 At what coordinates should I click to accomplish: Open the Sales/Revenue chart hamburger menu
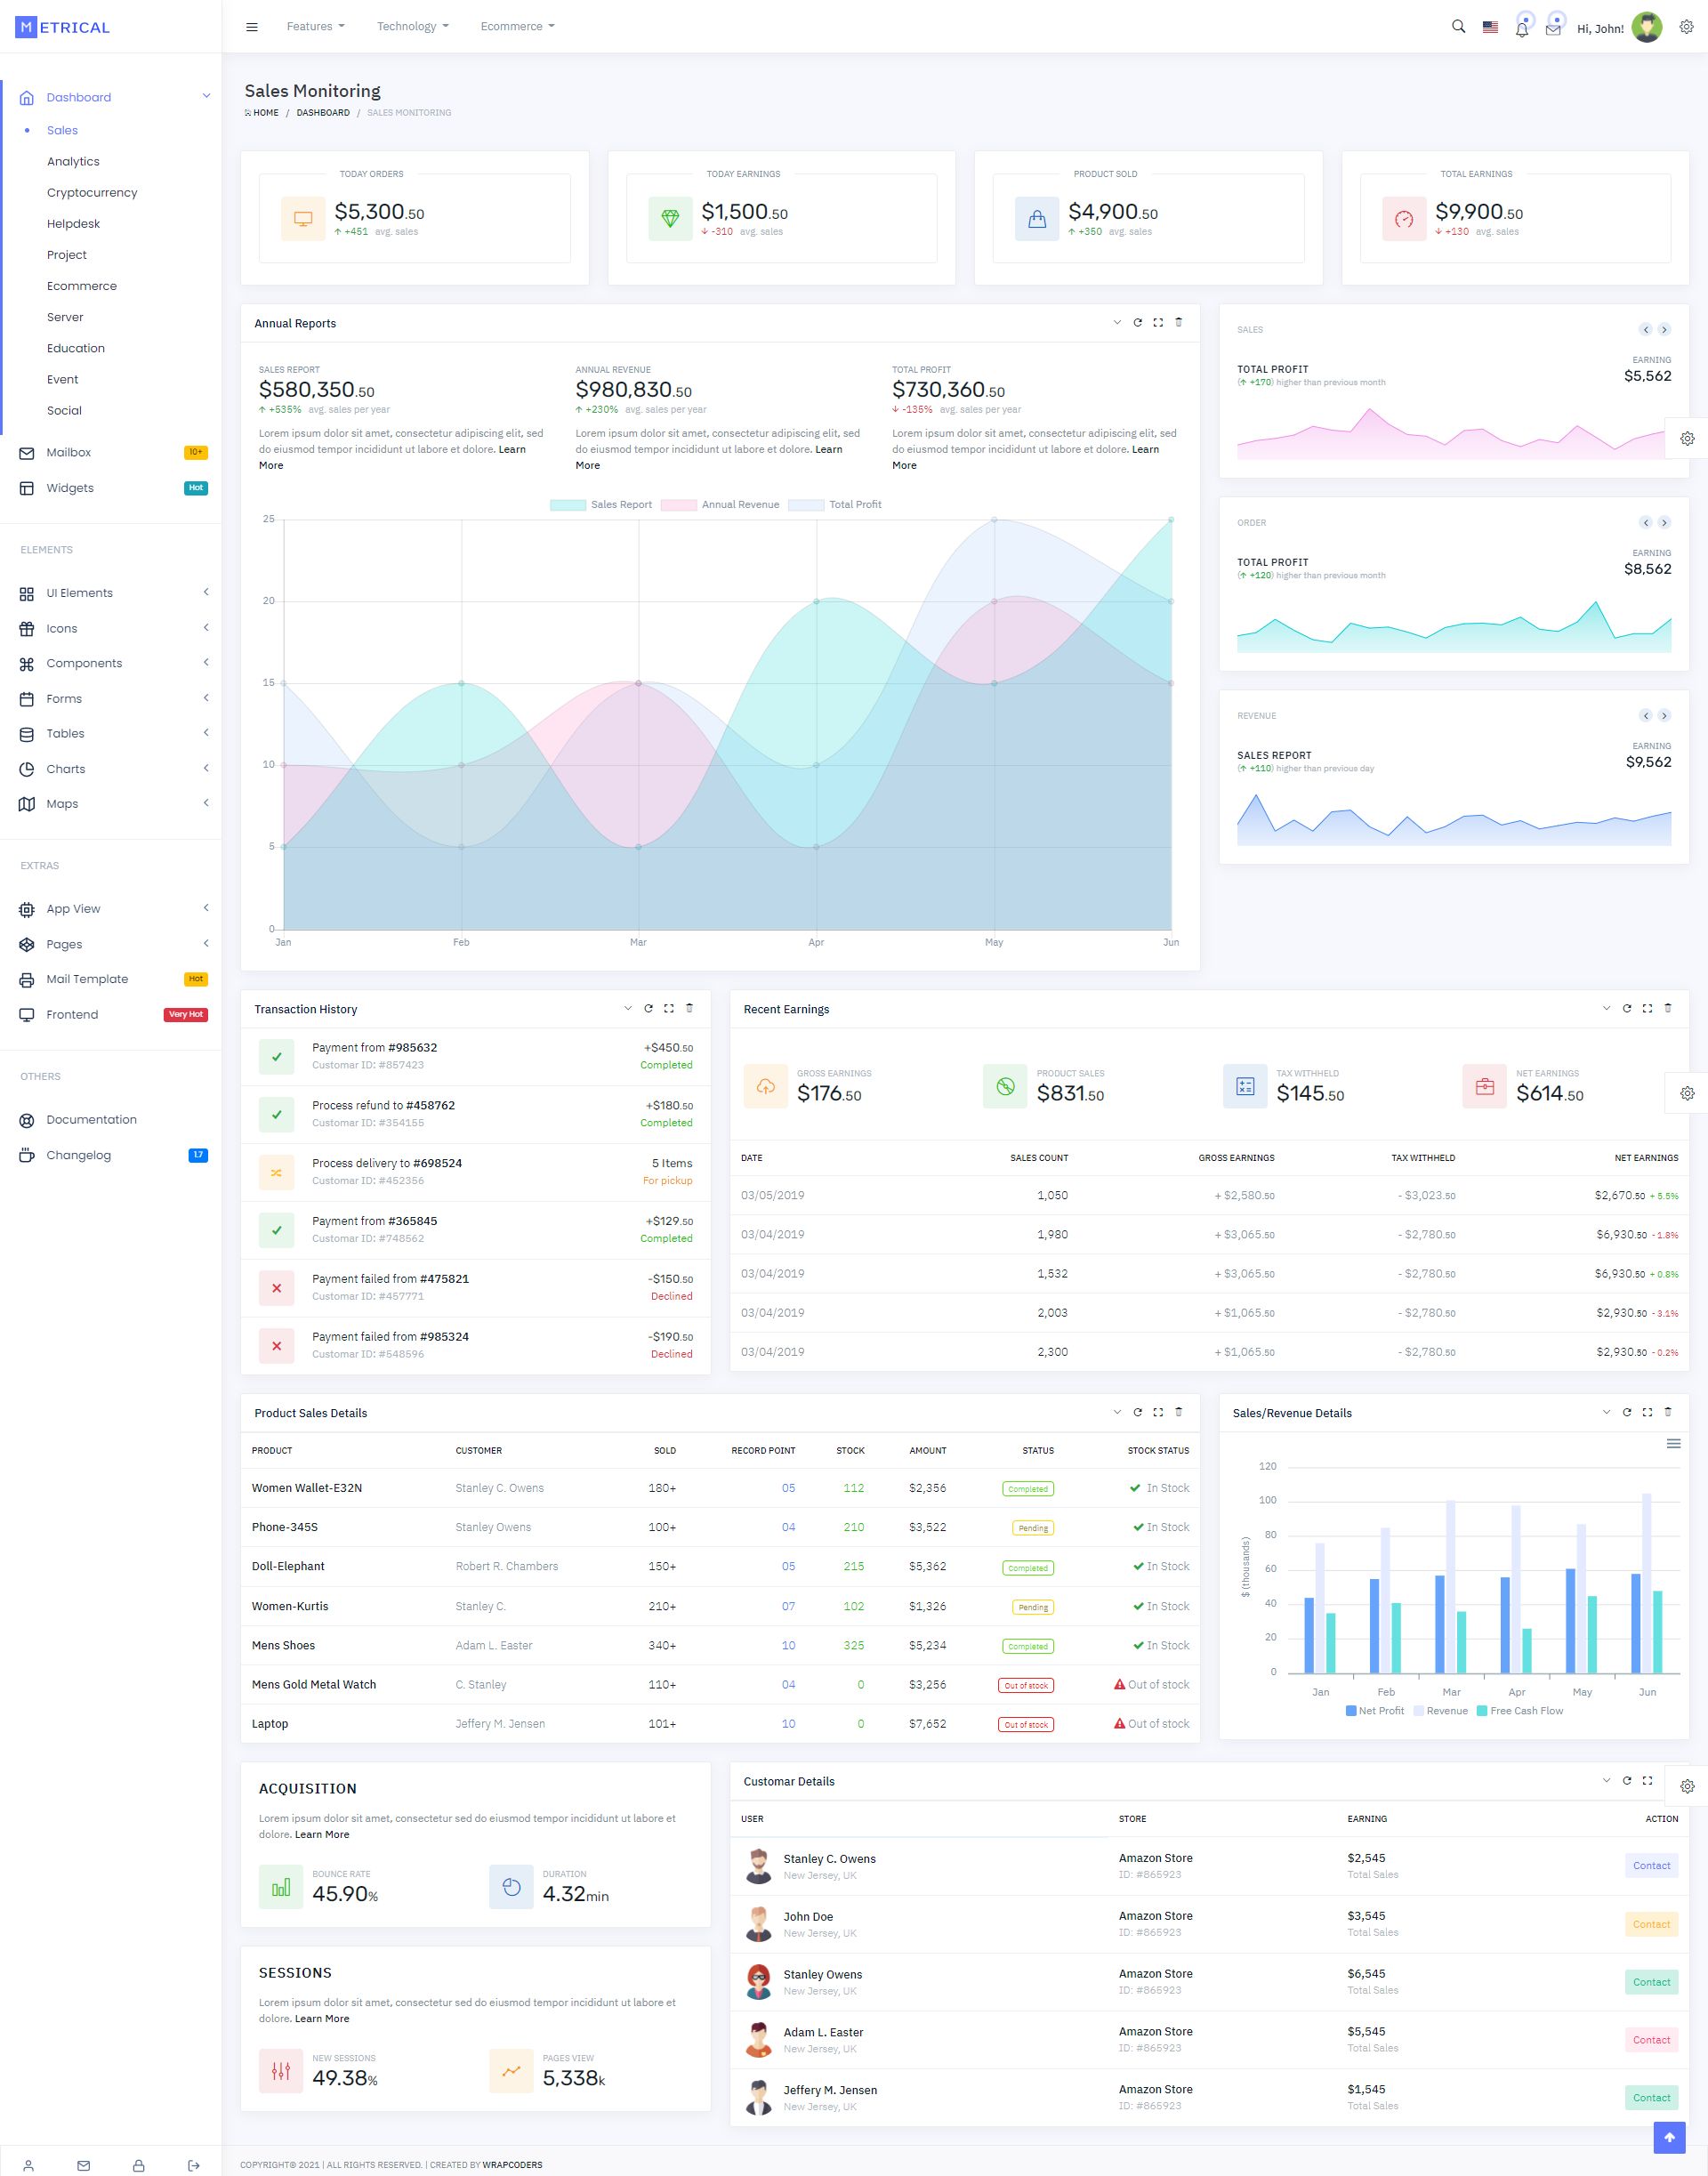pos(1673,1443)
